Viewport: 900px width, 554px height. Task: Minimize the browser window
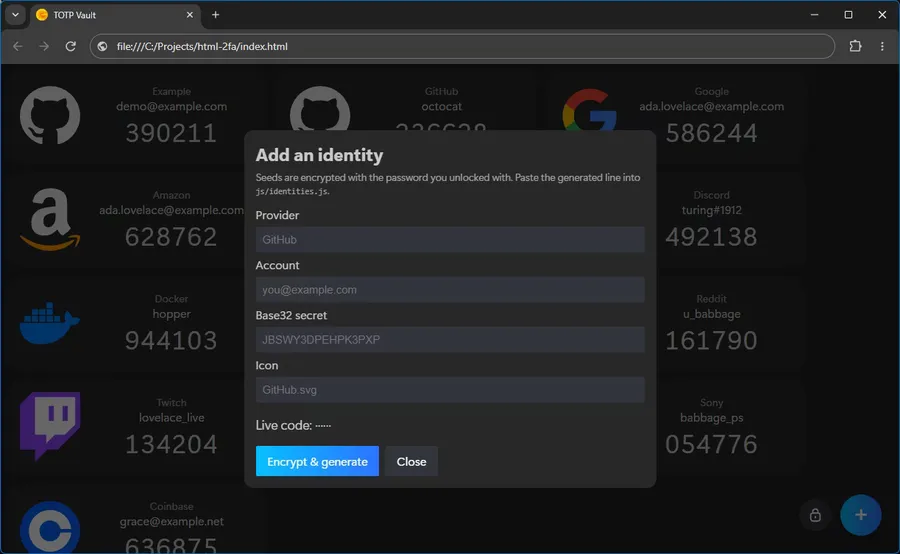coord(814,15)
